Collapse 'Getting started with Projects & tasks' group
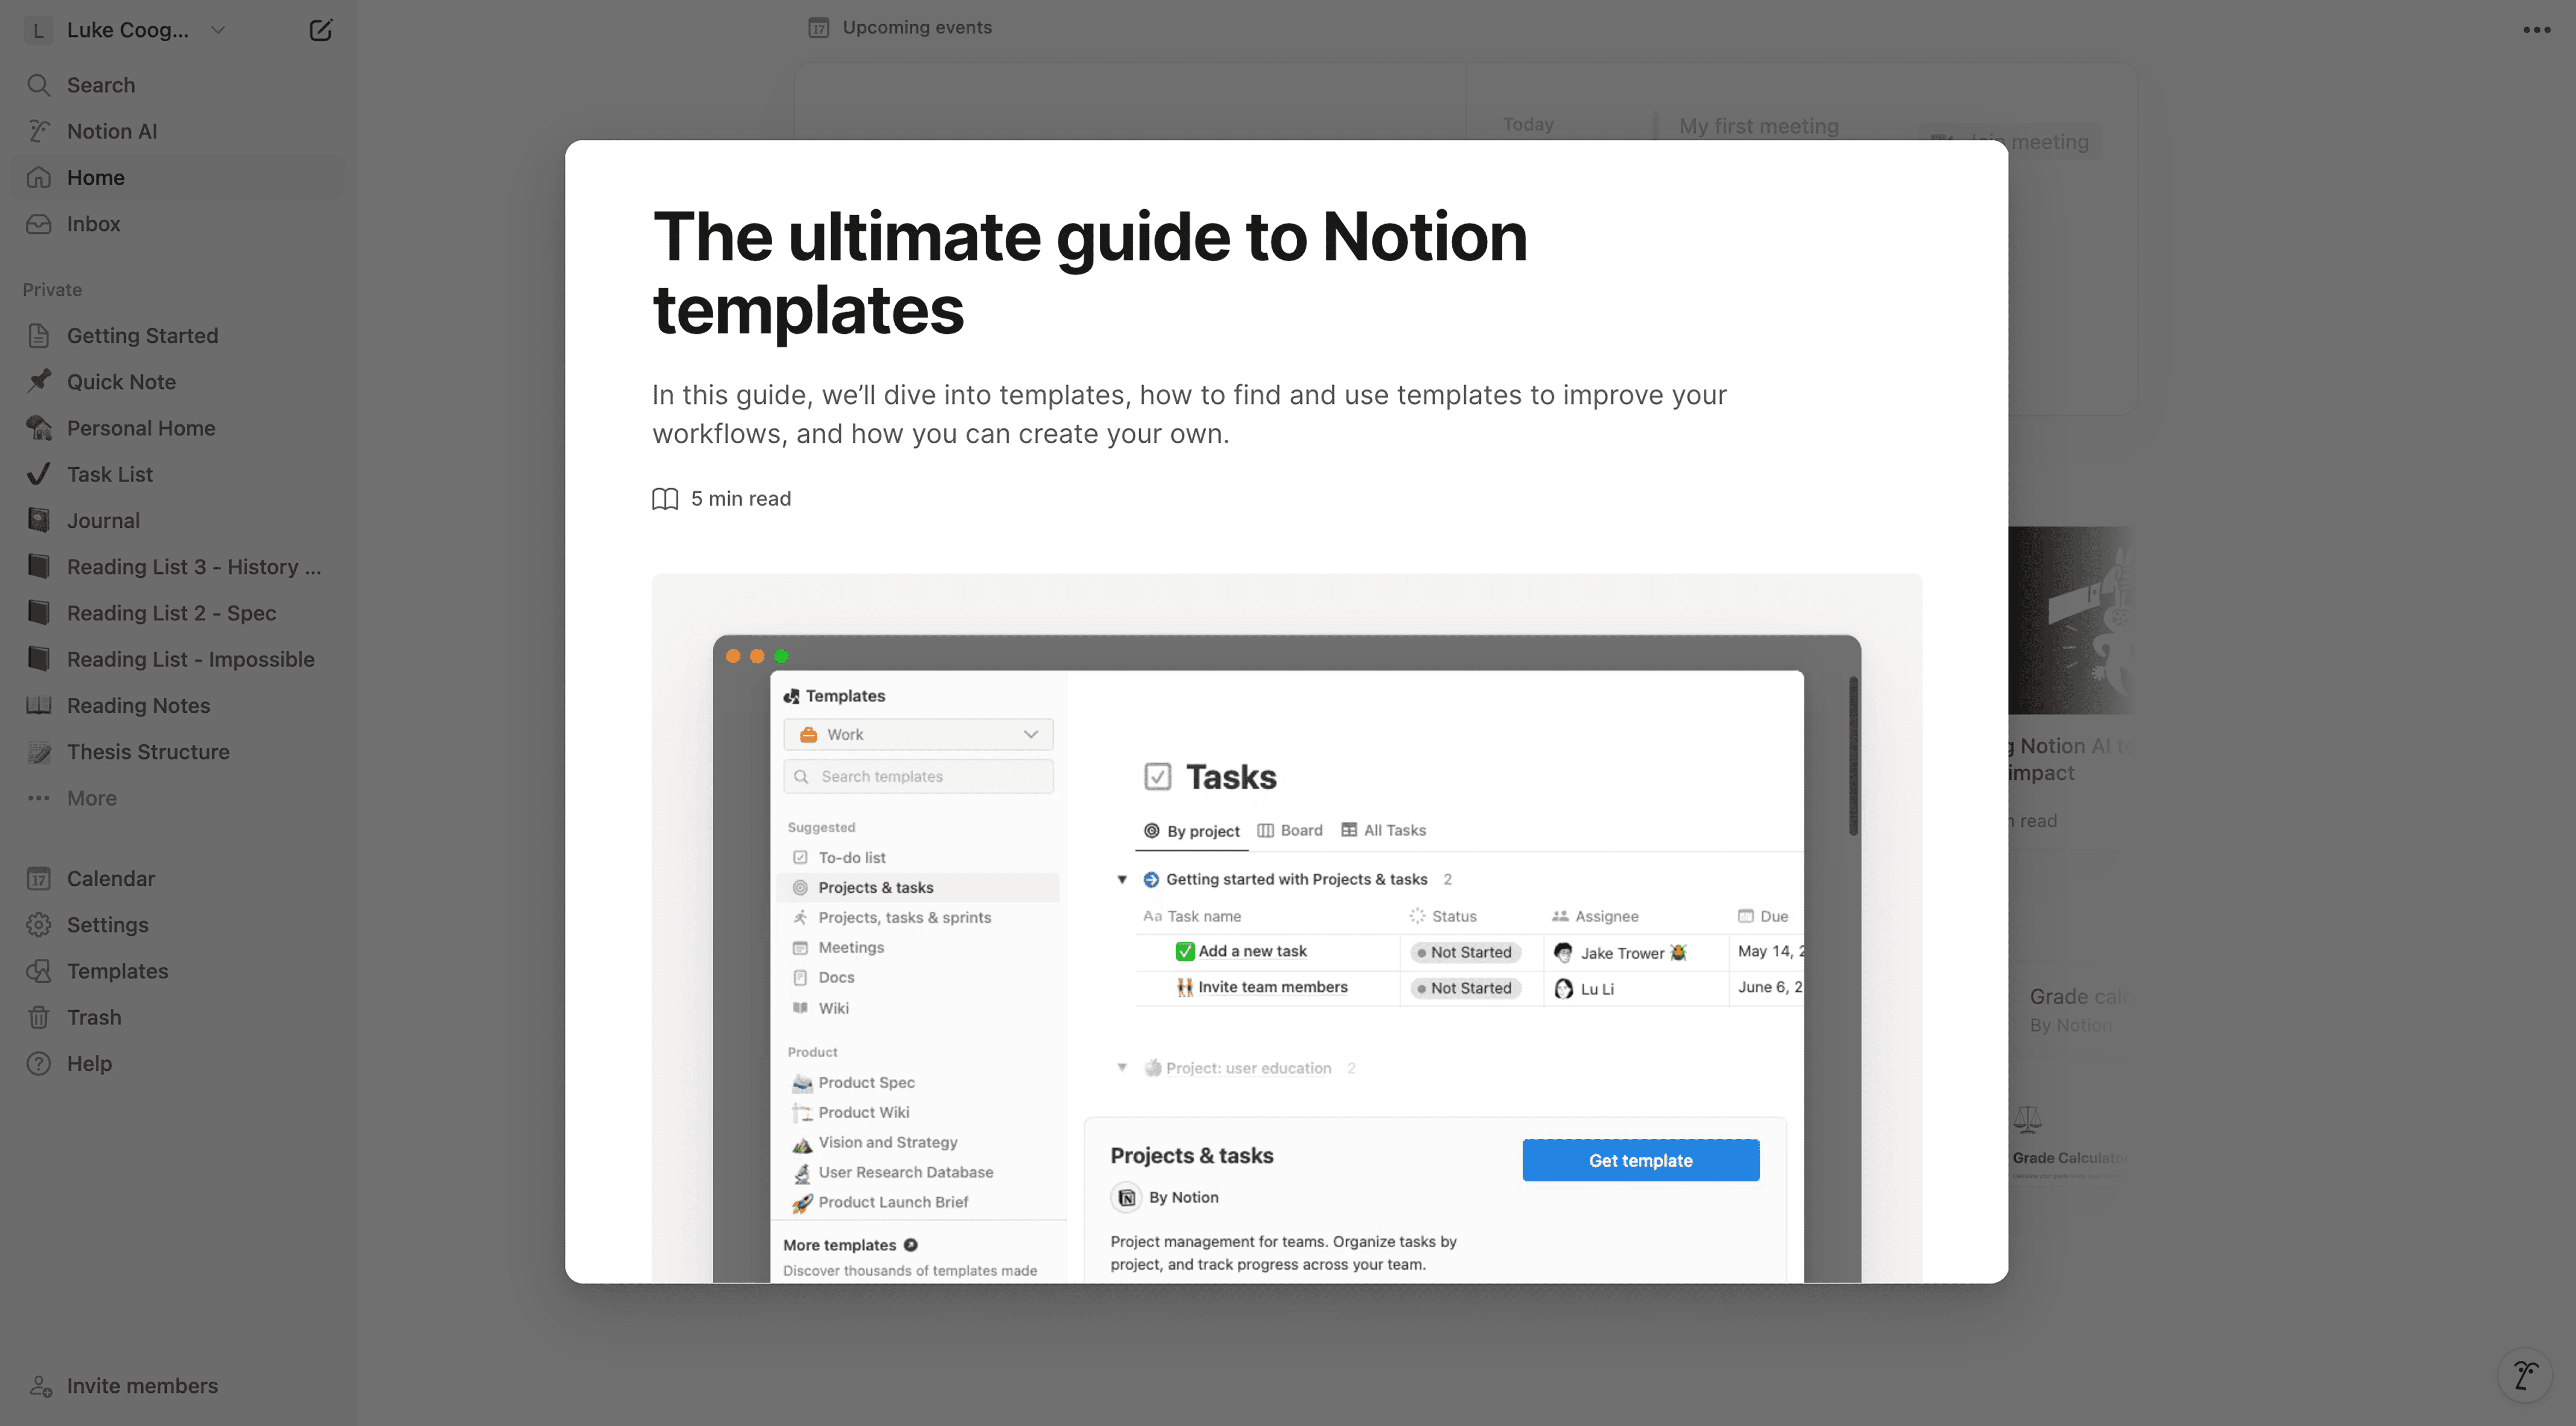 (x=1122, y=879)
